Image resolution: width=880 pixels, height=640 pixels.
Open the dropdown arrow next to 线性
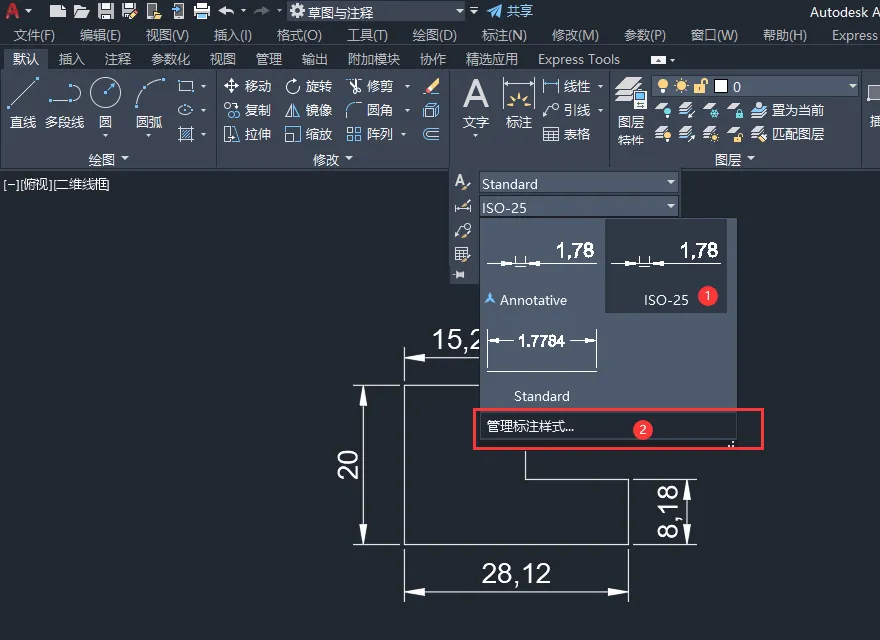coord(601,86)
